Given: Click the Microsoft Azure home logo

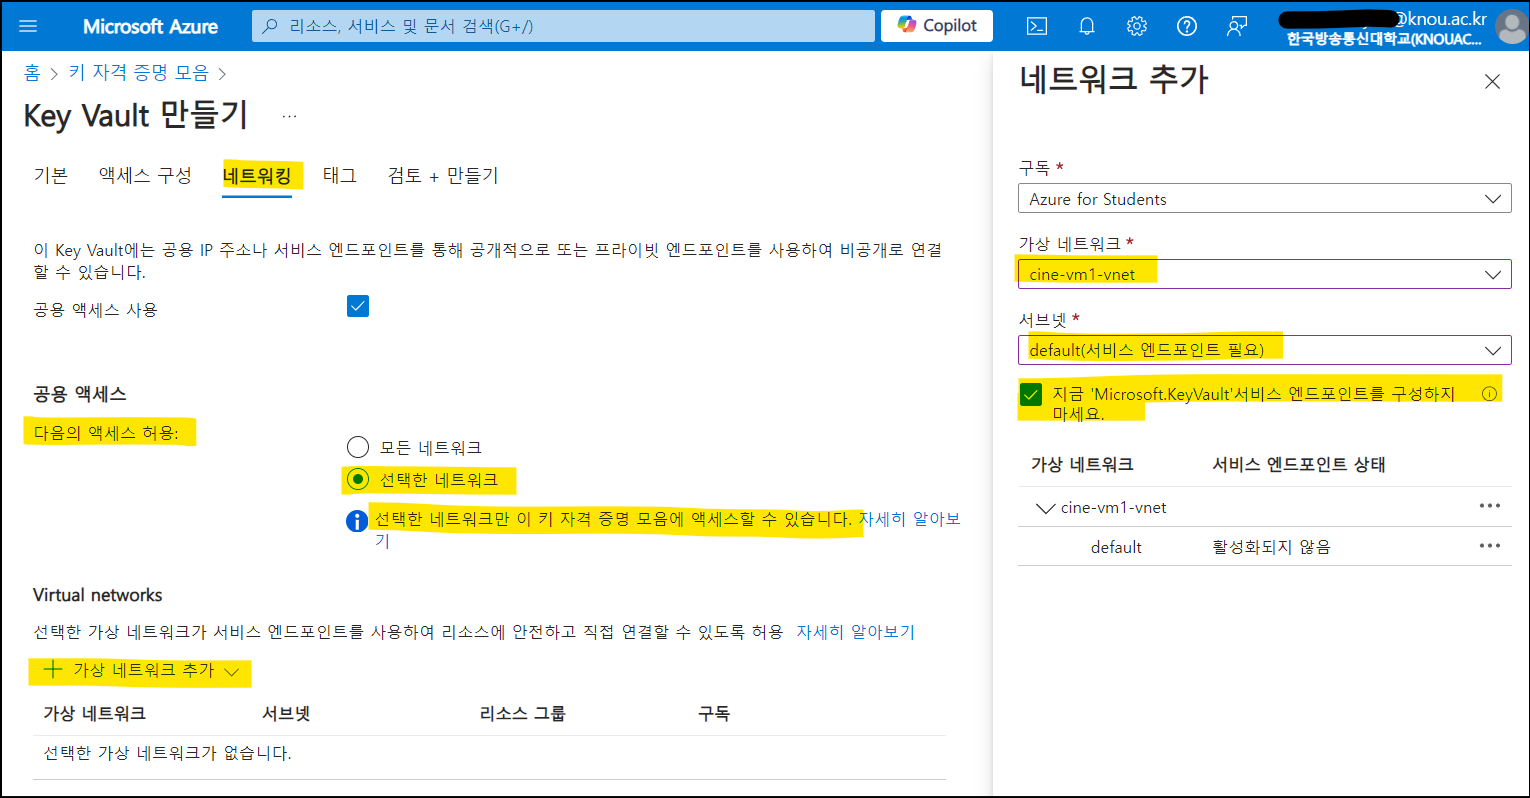Looking at the screenshot, I should click(x=150, y=26).
